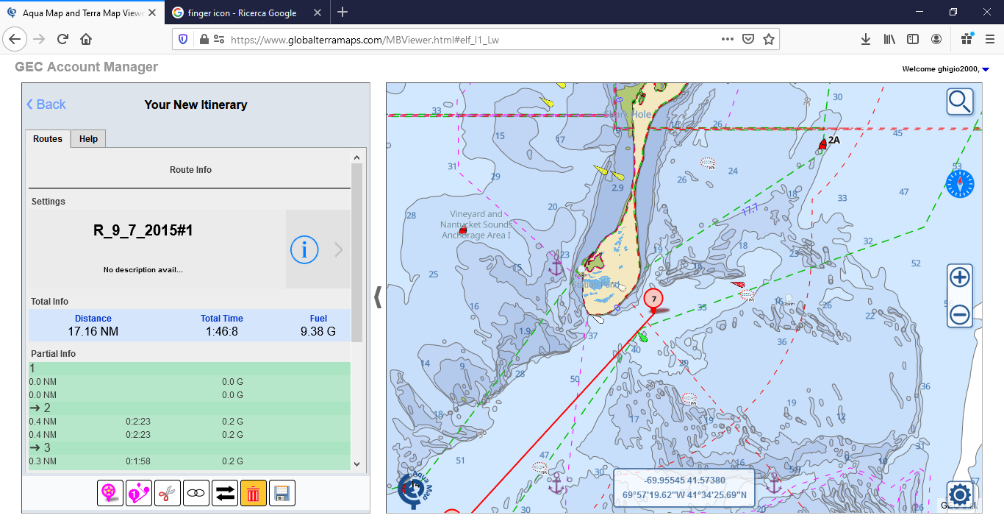Image resolution: width=1004 pixels, height=532 pixels.
Task: Add a waypoint with the pink star pin tool
Action: [110, 493]
